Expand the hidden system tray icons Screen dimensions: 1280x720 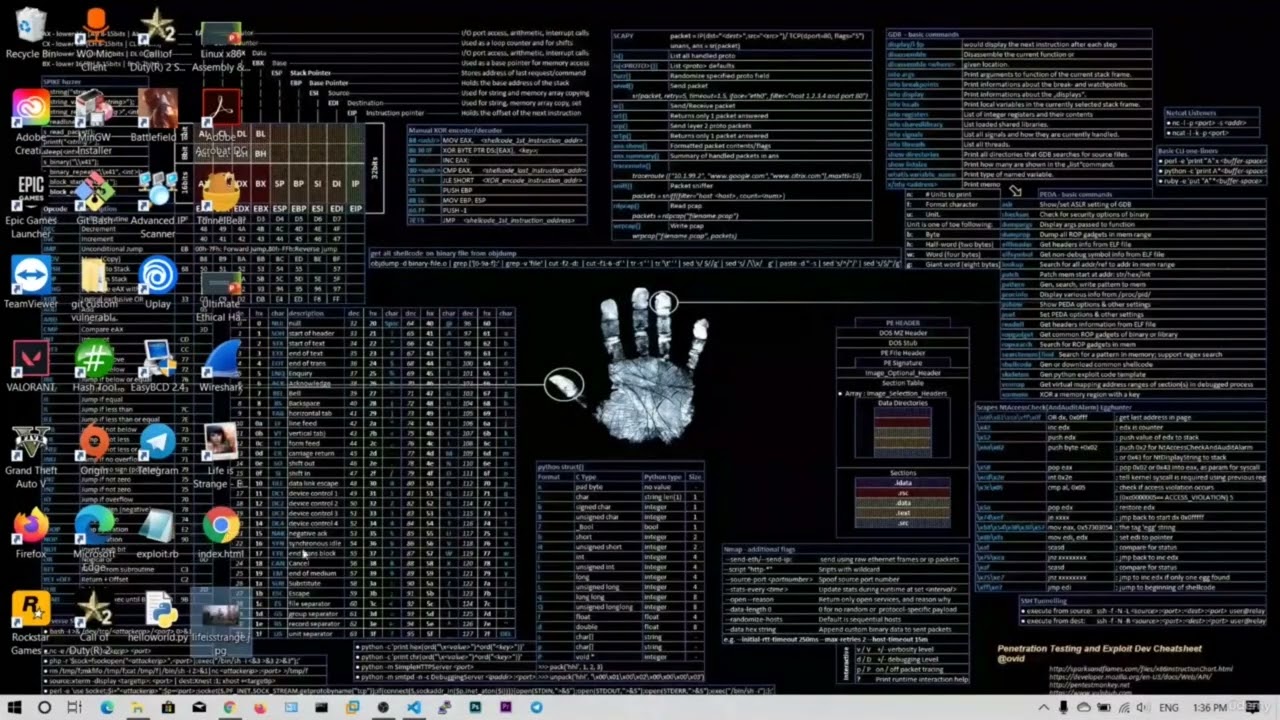[x=1044, y=707]
